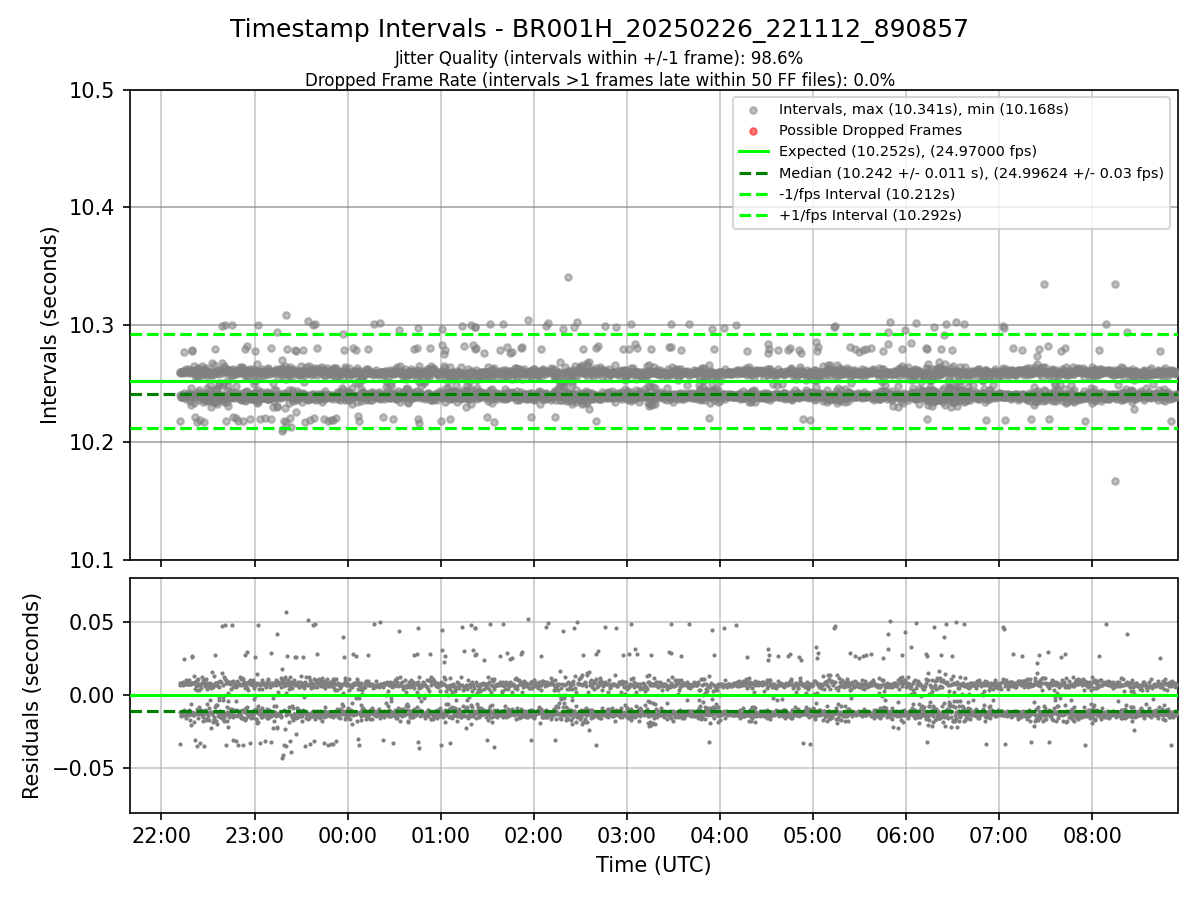Viewport: 1200px width, 900px height.
Task: Click the plot title 'Timestamp Intervals - BR001H_20250226_221112_890857'
Action: click(599, 29)
